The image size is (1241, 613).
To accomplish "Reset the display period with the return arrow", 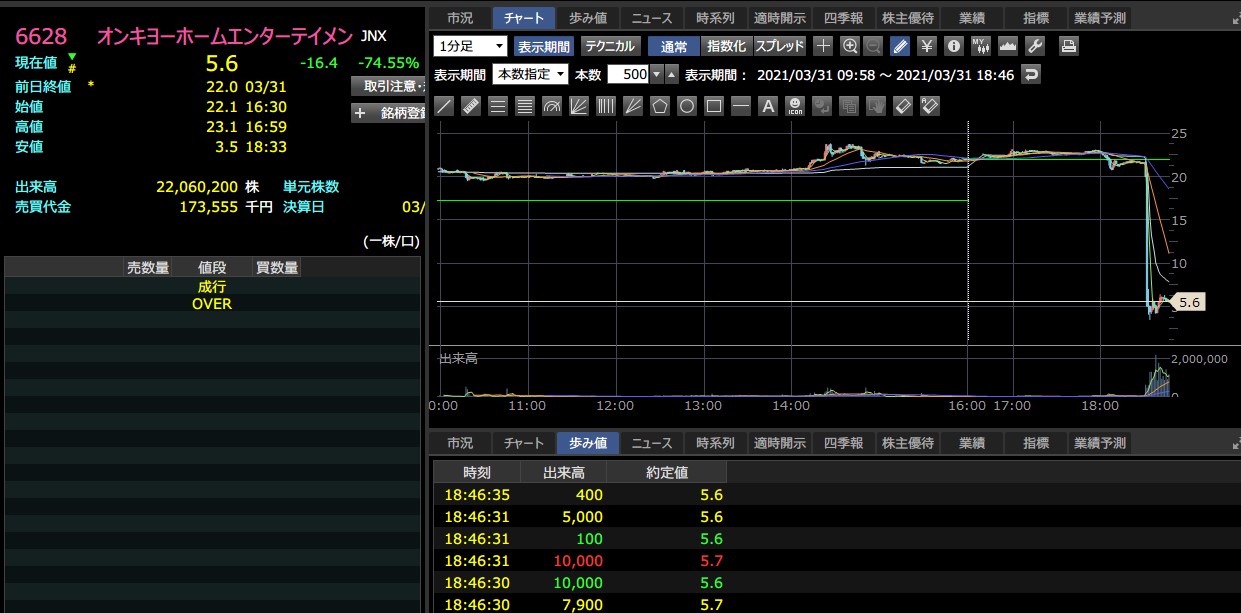I will [1031, 74].
